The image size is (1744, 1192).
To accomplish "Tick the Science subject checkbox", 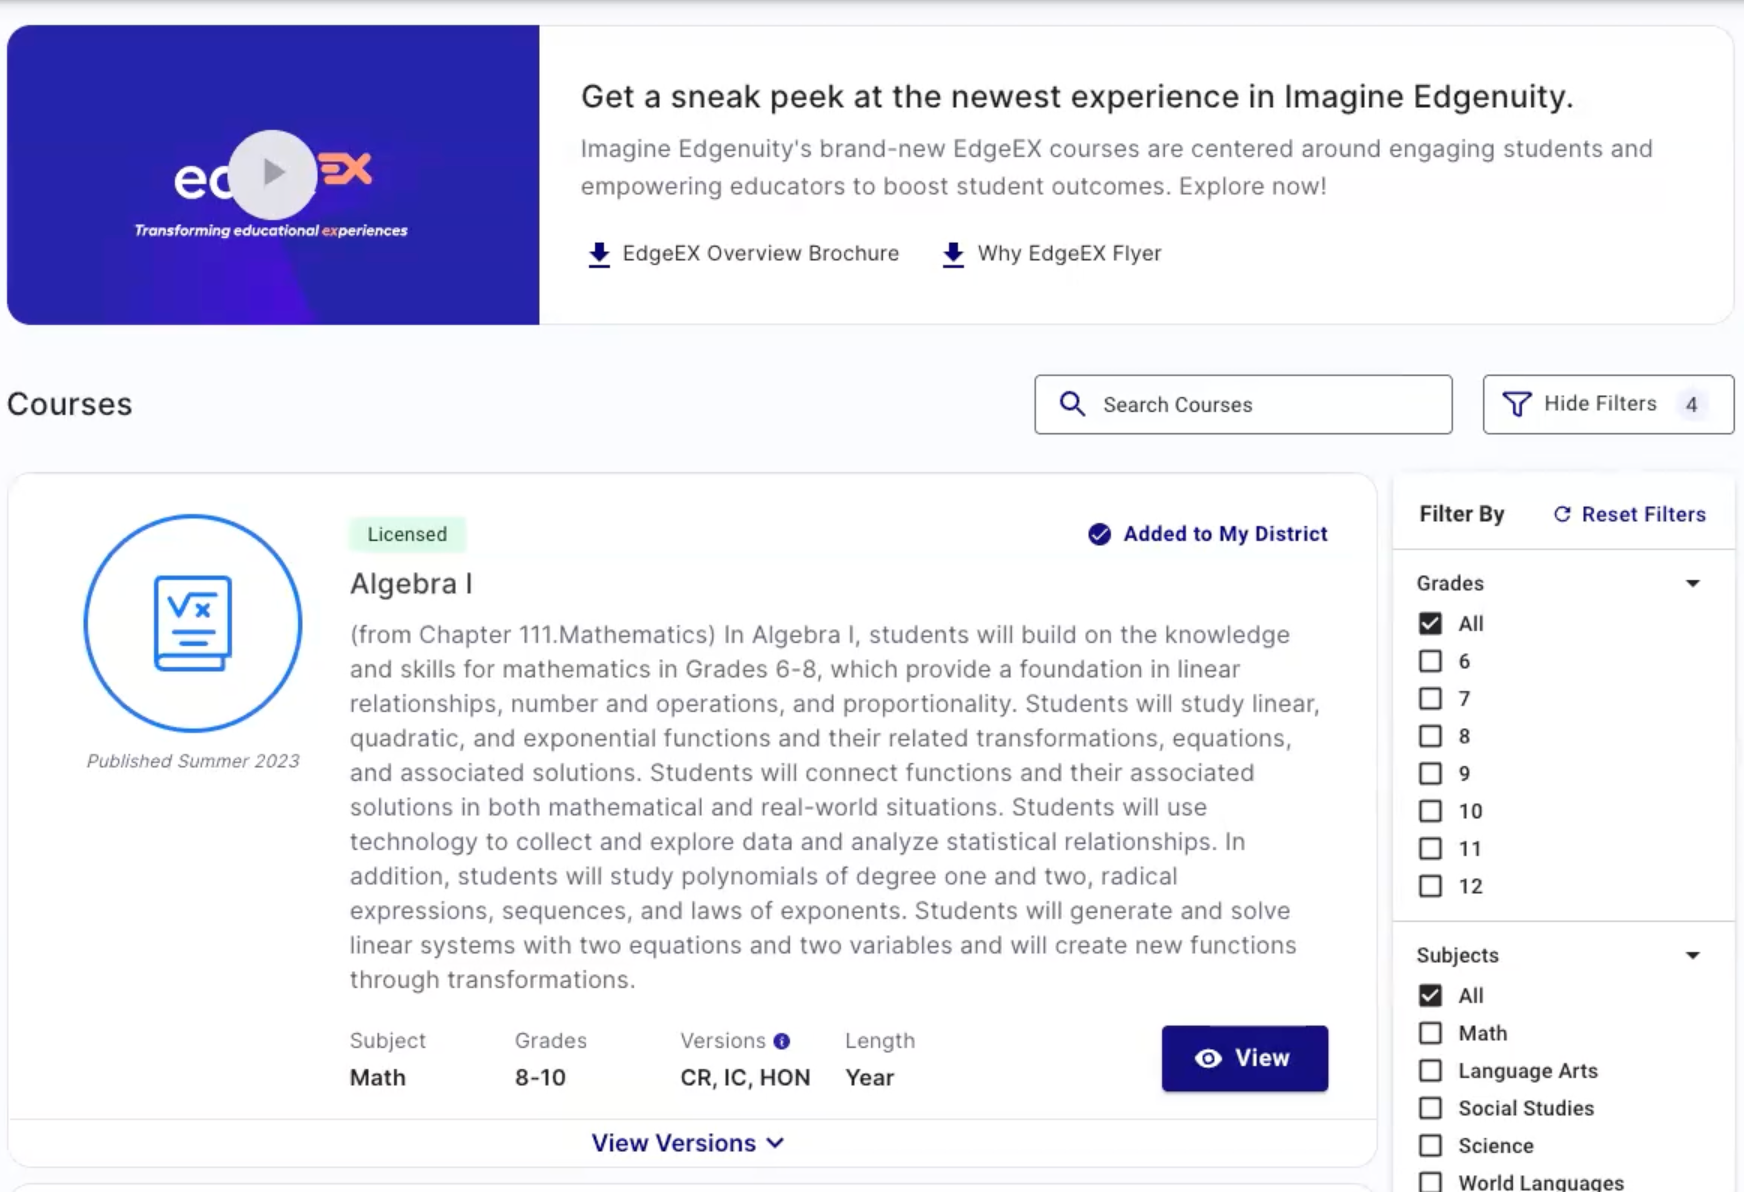I will click(1430, 1146).
